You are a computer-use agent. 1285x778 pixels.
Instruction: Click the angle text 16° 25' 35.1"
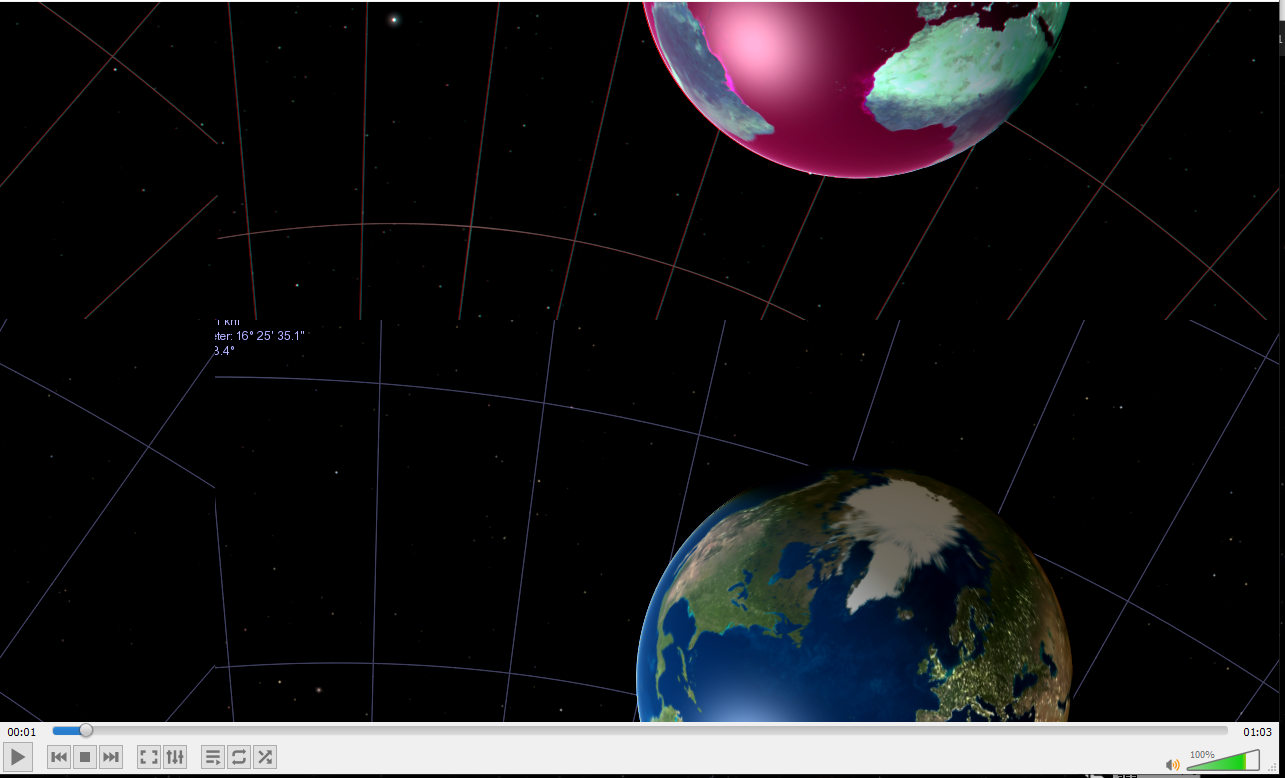pyautogui.click(x=270, y=336)
